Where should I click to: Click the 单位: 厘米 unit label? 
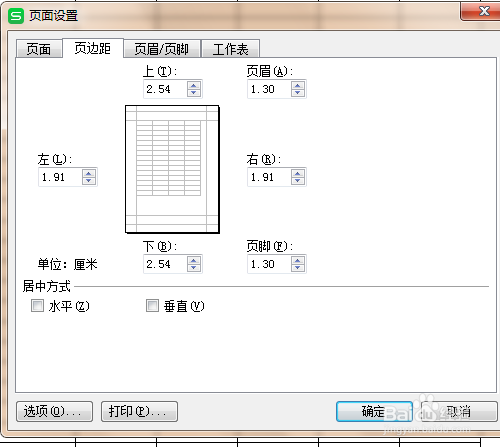coord(67,264)
